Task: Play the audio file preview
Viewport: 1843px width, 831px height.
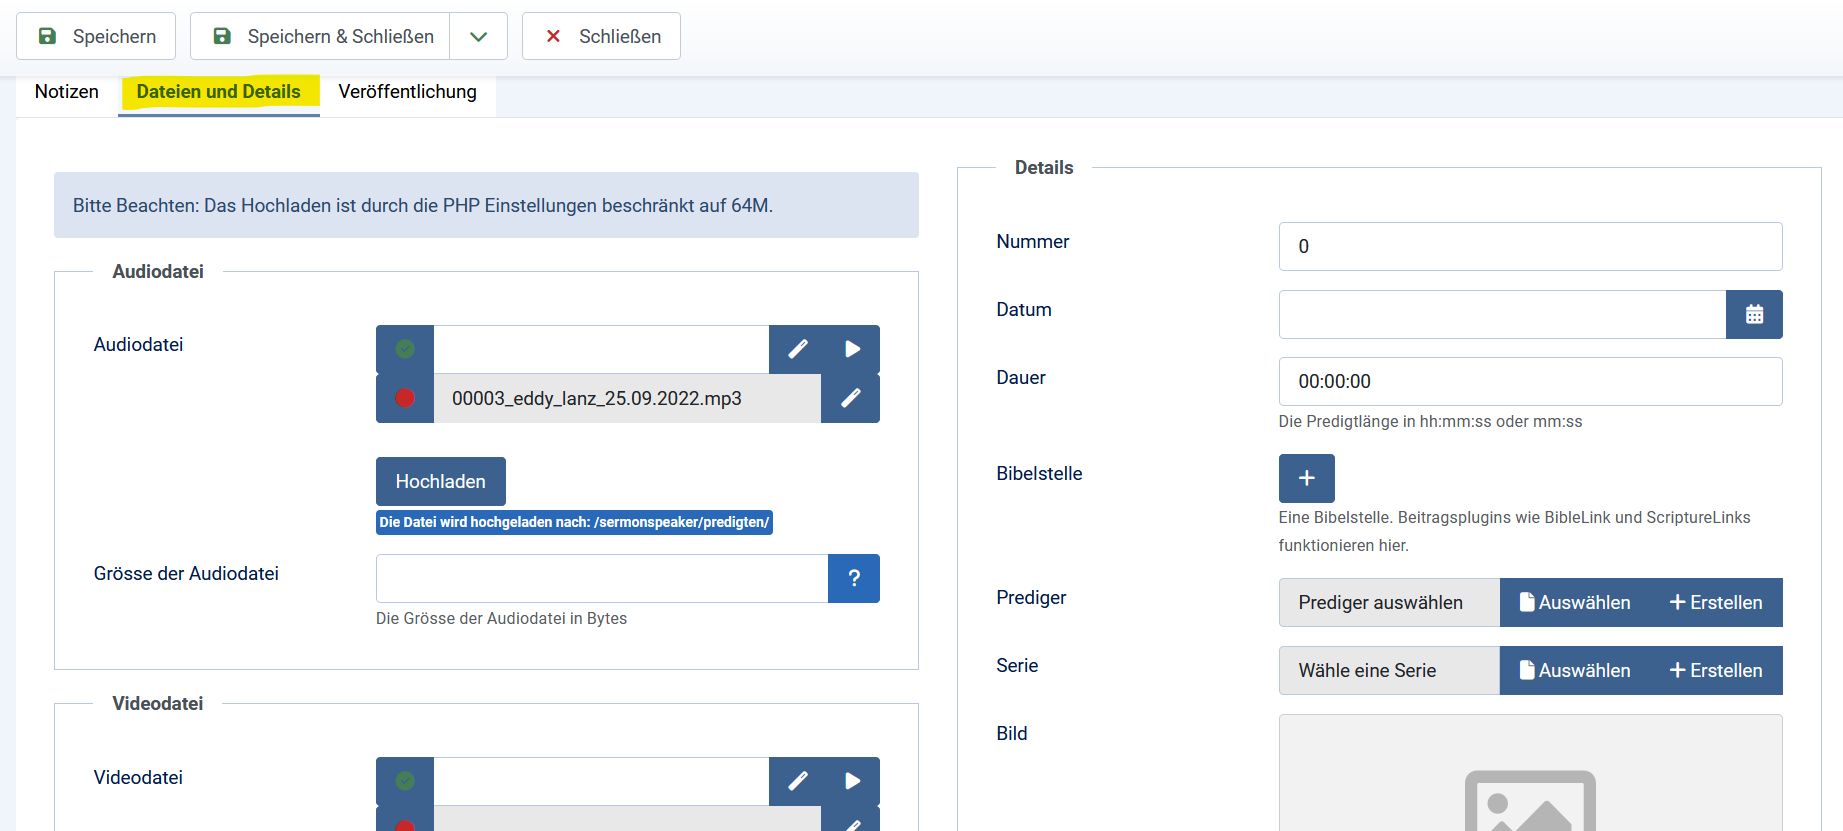Action: click(852, 349)
